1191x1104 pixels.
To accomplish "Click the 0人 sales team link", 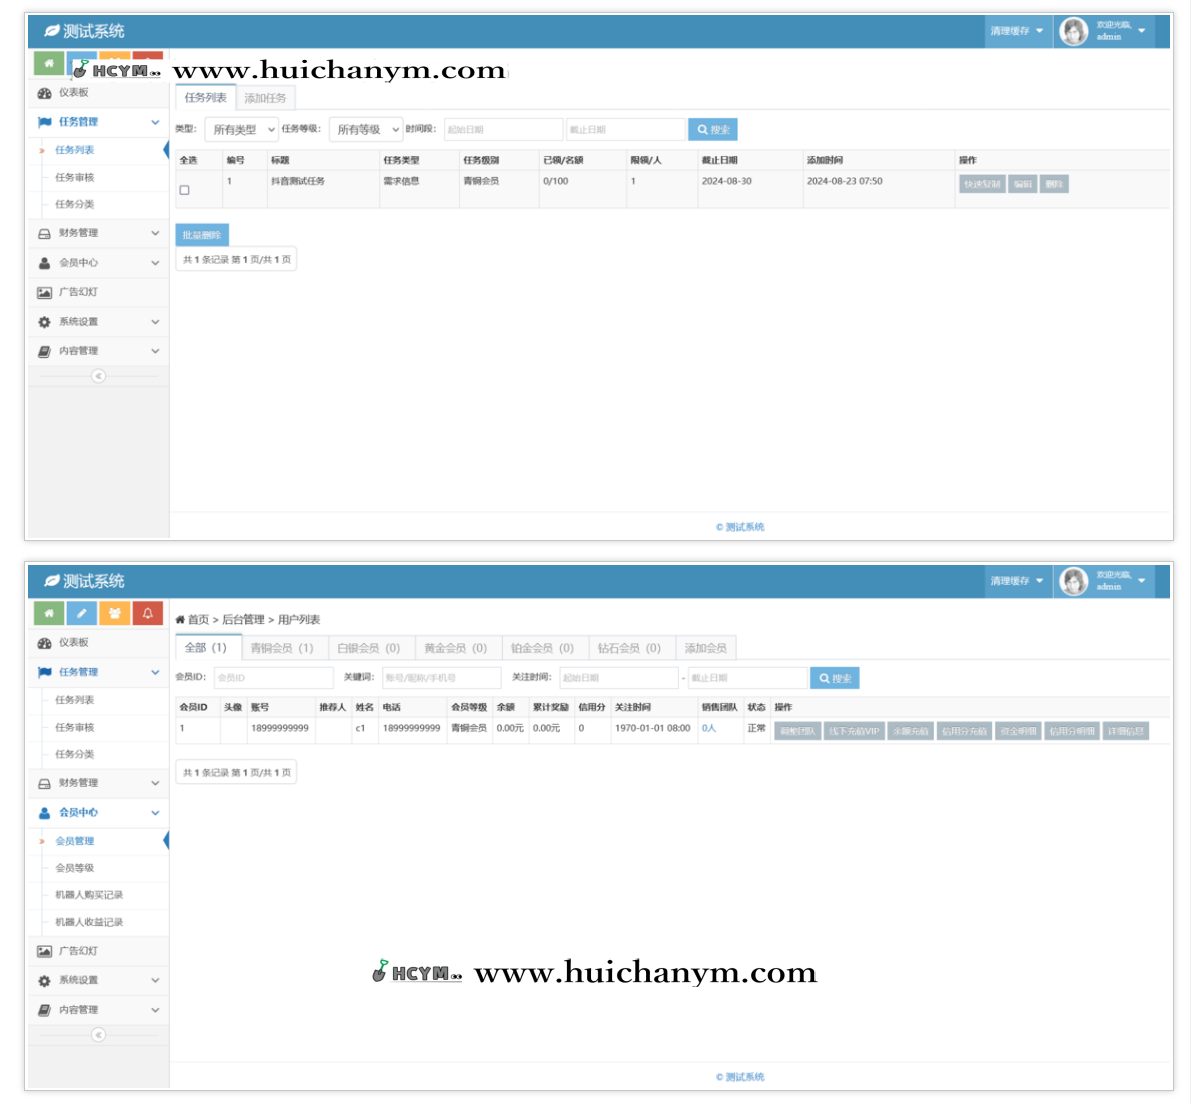I will click(709, 729).
